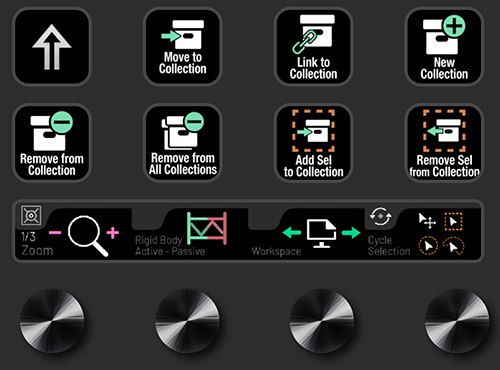Click Add Sel to Collection

pos(313,143)
